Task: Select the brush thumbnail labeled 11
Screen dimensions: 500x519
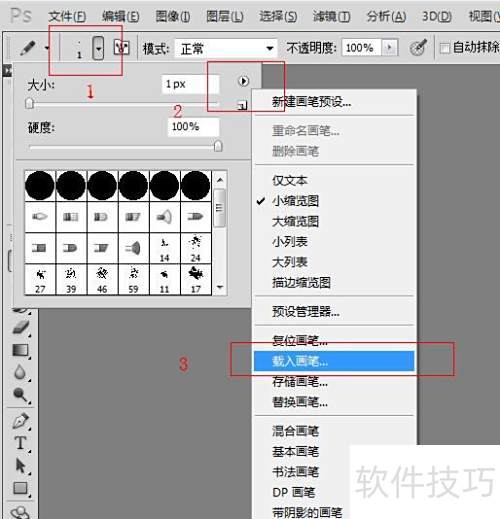Action: (164, 280)
